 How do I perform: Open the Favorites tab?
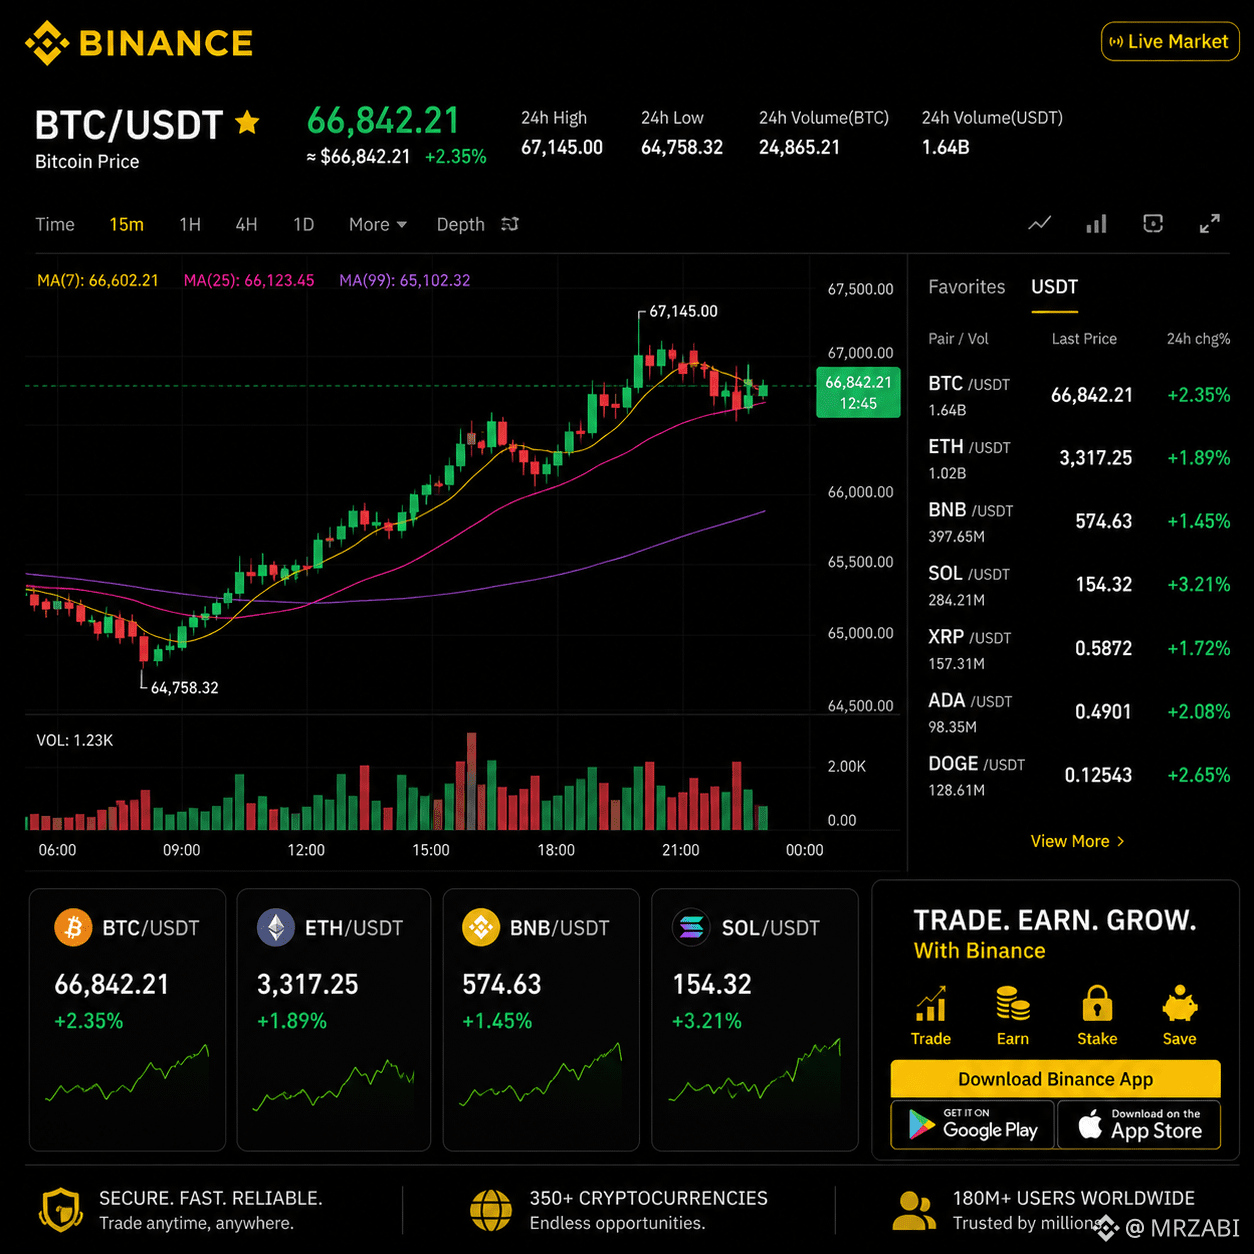(966, 287)
